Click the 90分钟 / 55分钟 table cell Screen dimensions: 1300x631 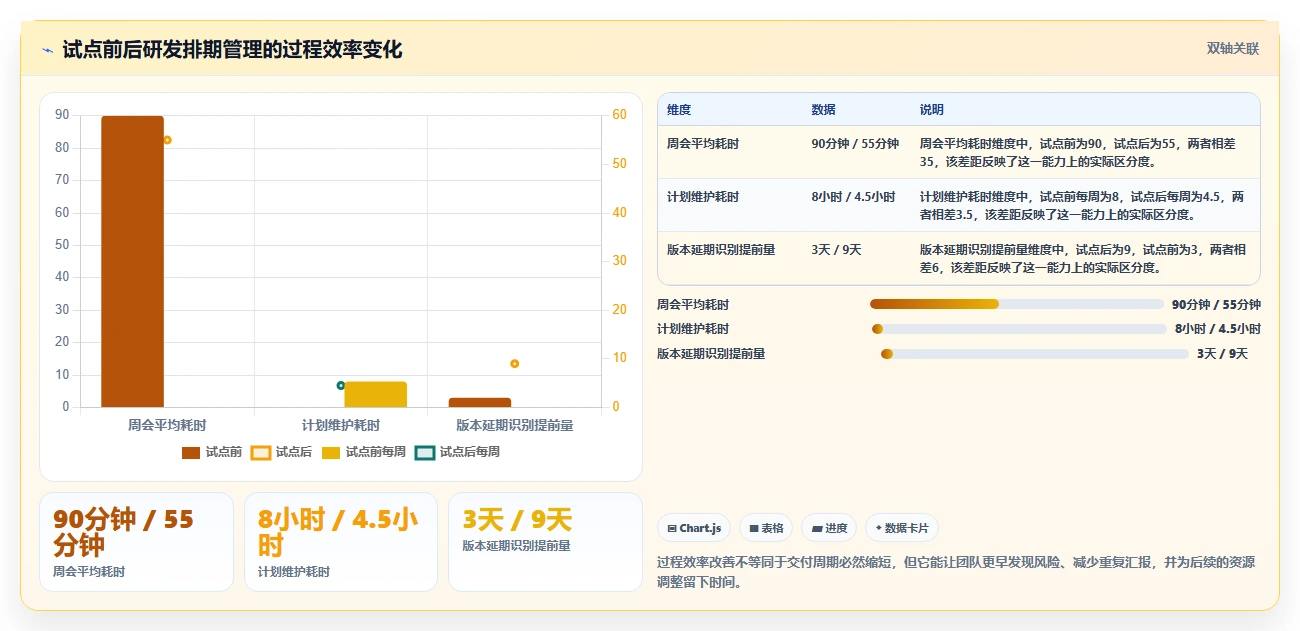855,144
